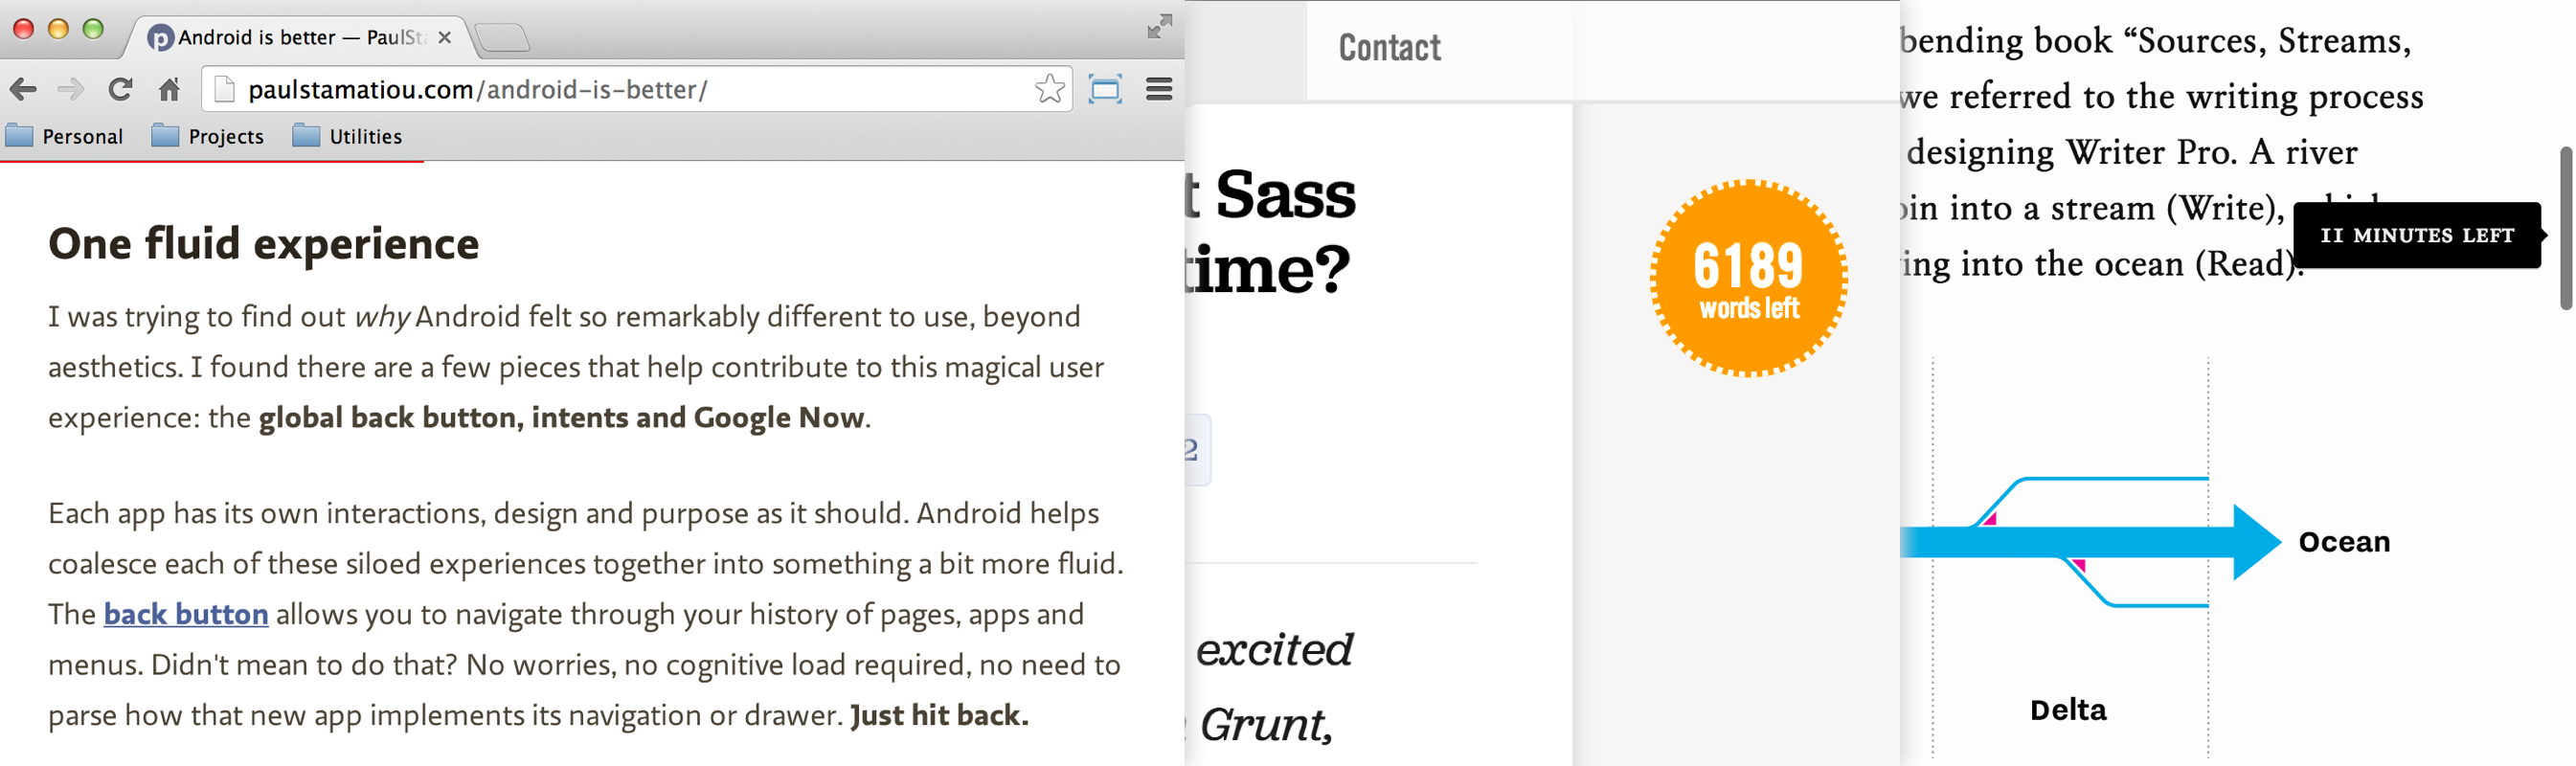Image resolution: width=2576 pixels, height=766 pixels.
Task: Click the browser back arrow
Action: [23, 90]
